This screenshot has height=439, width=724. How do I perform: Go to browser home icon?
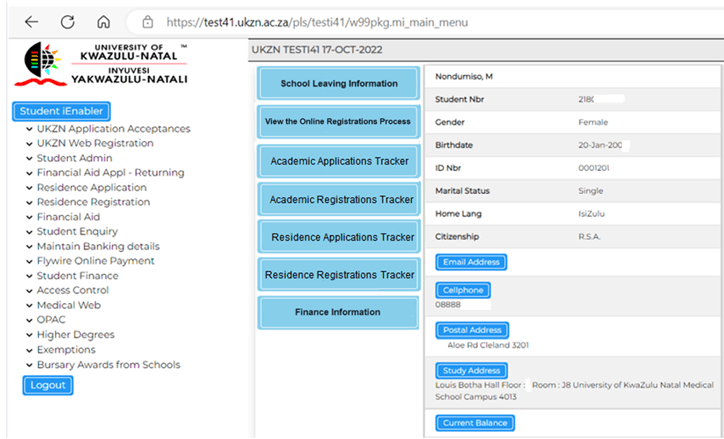pos(104,21)
